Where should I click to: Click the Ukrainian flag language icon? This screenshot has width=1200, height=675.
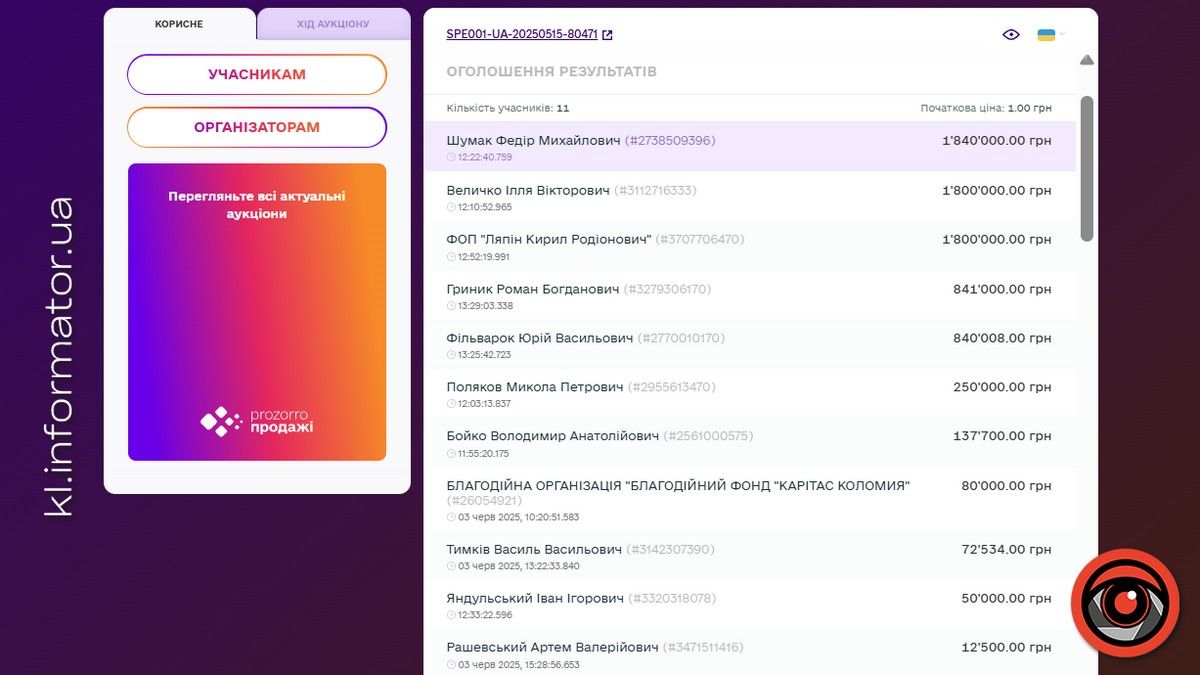click(x=1048, y=33)
